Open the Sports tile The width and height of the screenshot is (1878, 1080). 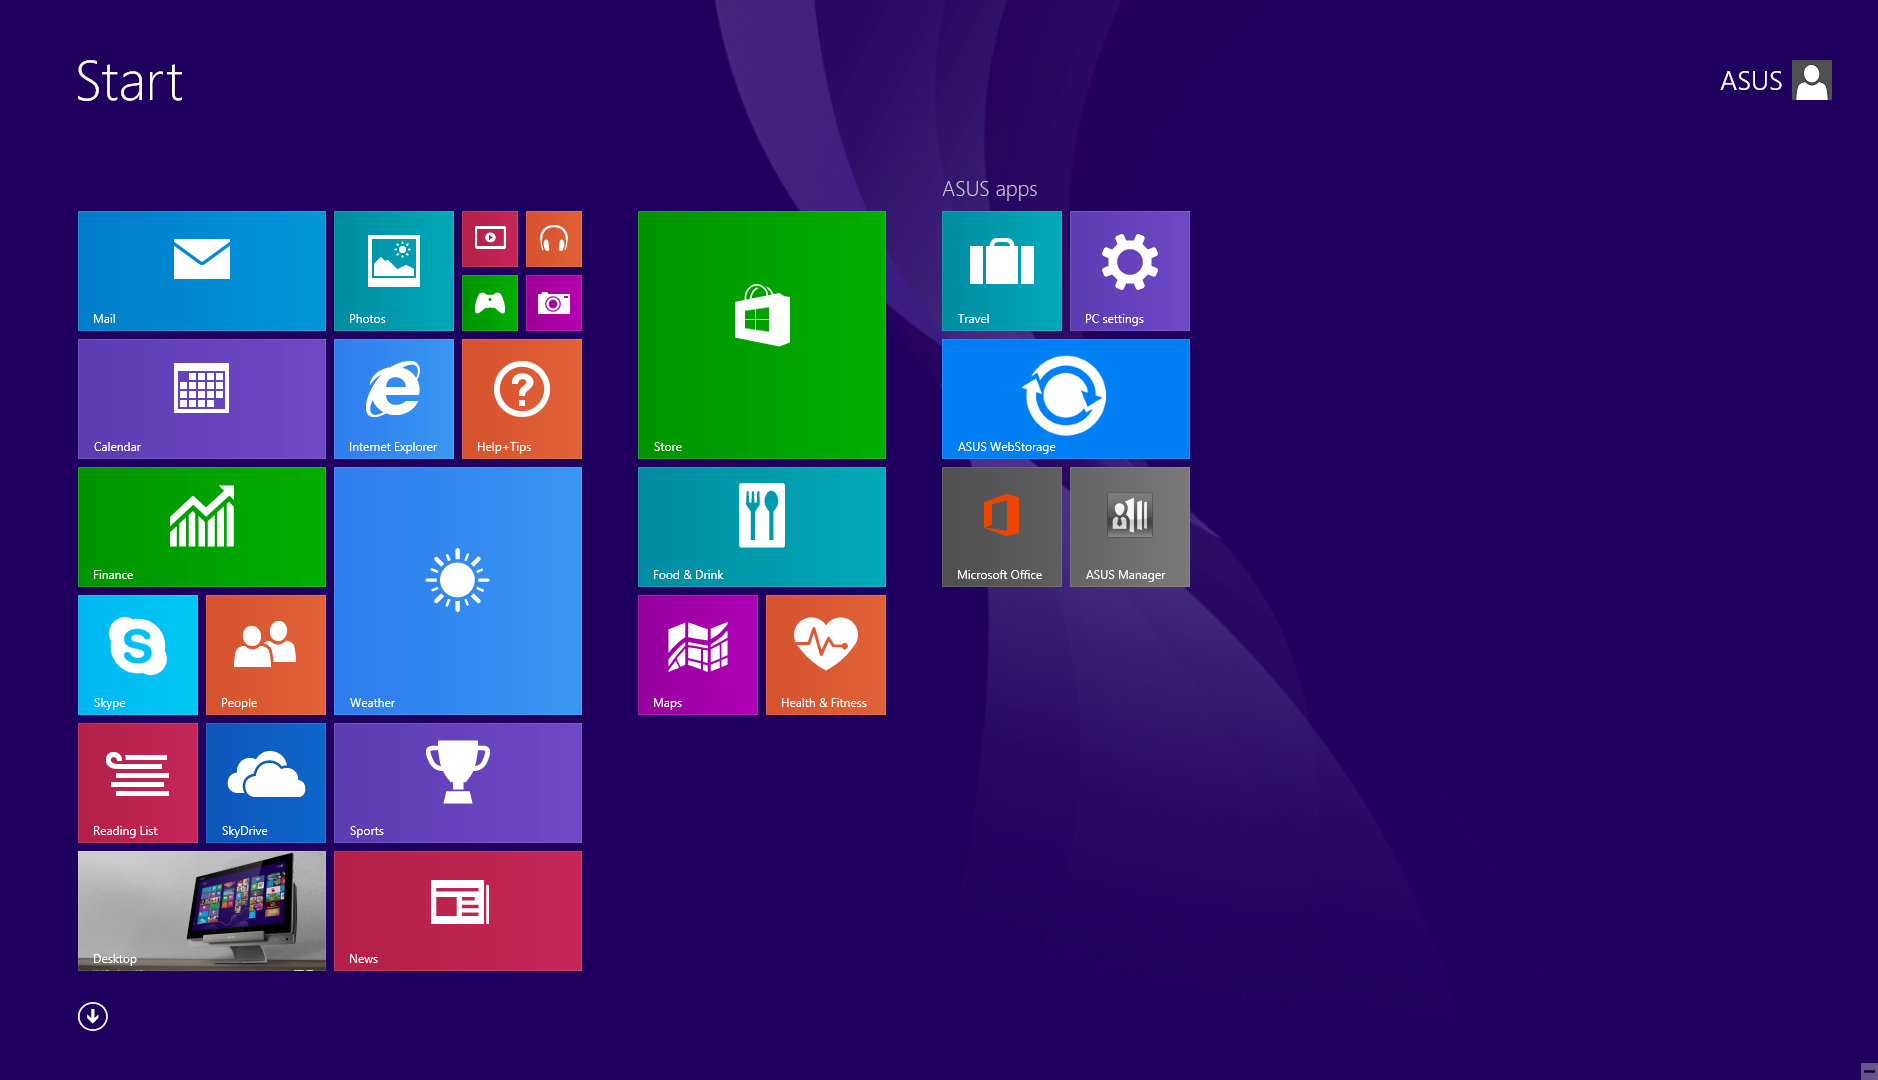click(x=458, y=783)
